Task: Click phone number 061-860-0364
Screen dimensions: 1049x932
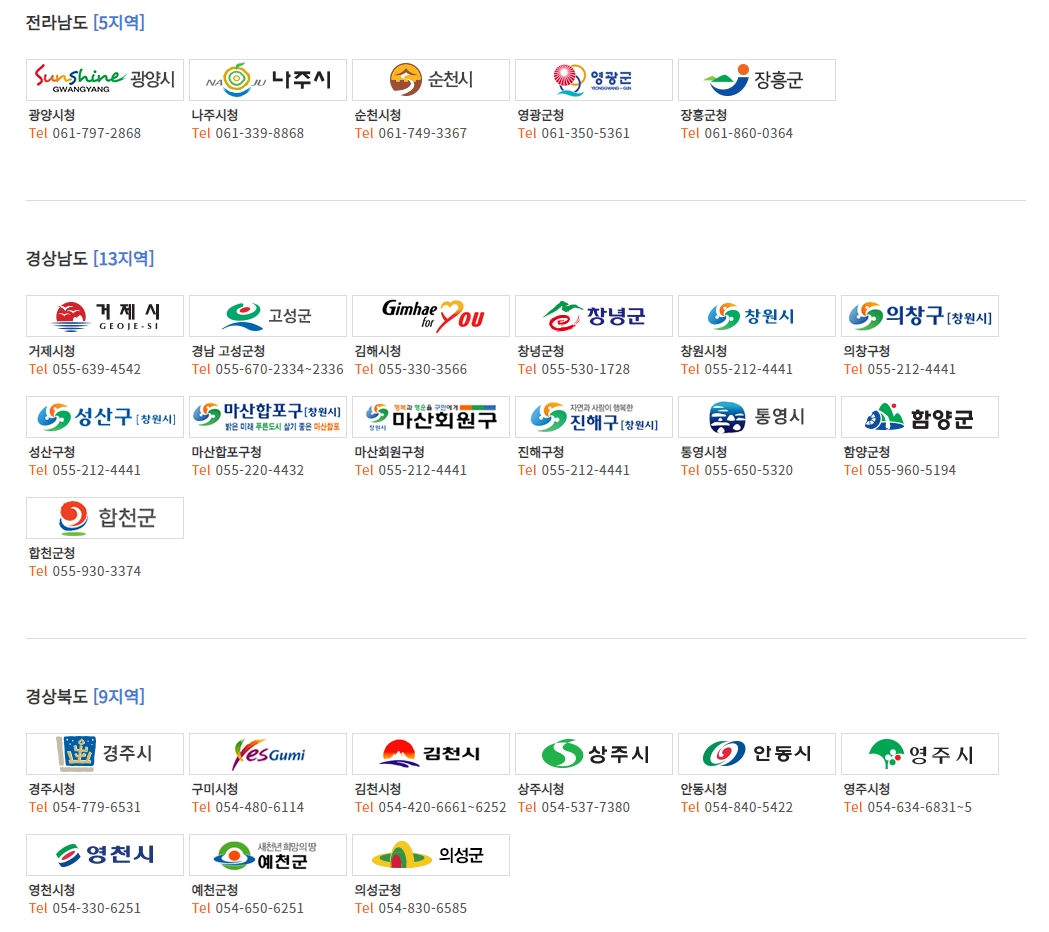Action: pyautogui.click(x=749, y=133)
